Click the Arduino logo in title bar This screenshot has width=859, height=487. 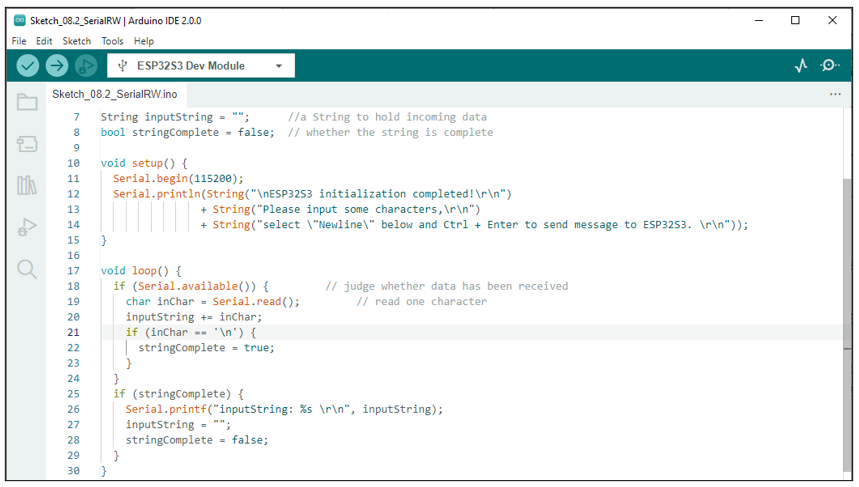(x=20, y=20)
